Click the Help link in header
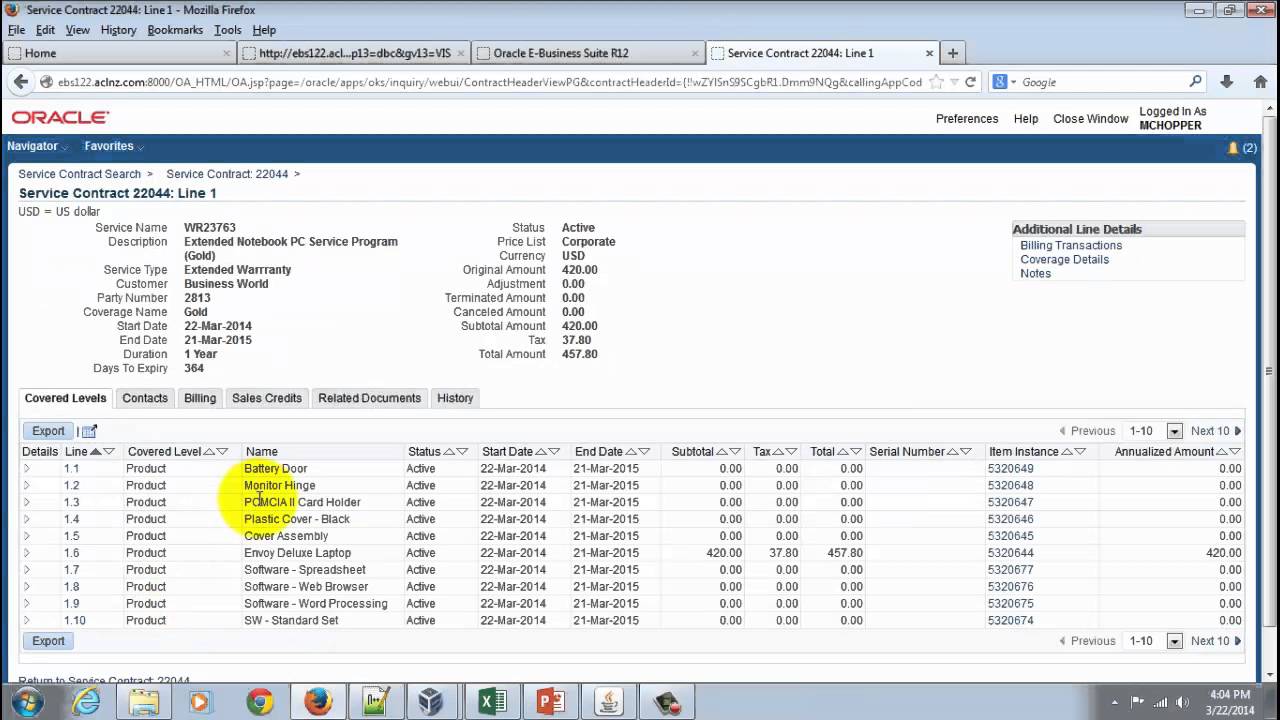The image size is (1280, 720). click(1026, 118)
